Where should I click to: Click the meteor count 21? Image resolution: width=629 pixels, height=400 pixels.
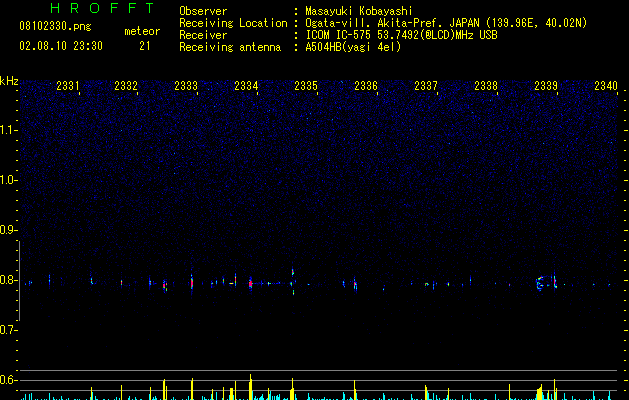point(145,46)
